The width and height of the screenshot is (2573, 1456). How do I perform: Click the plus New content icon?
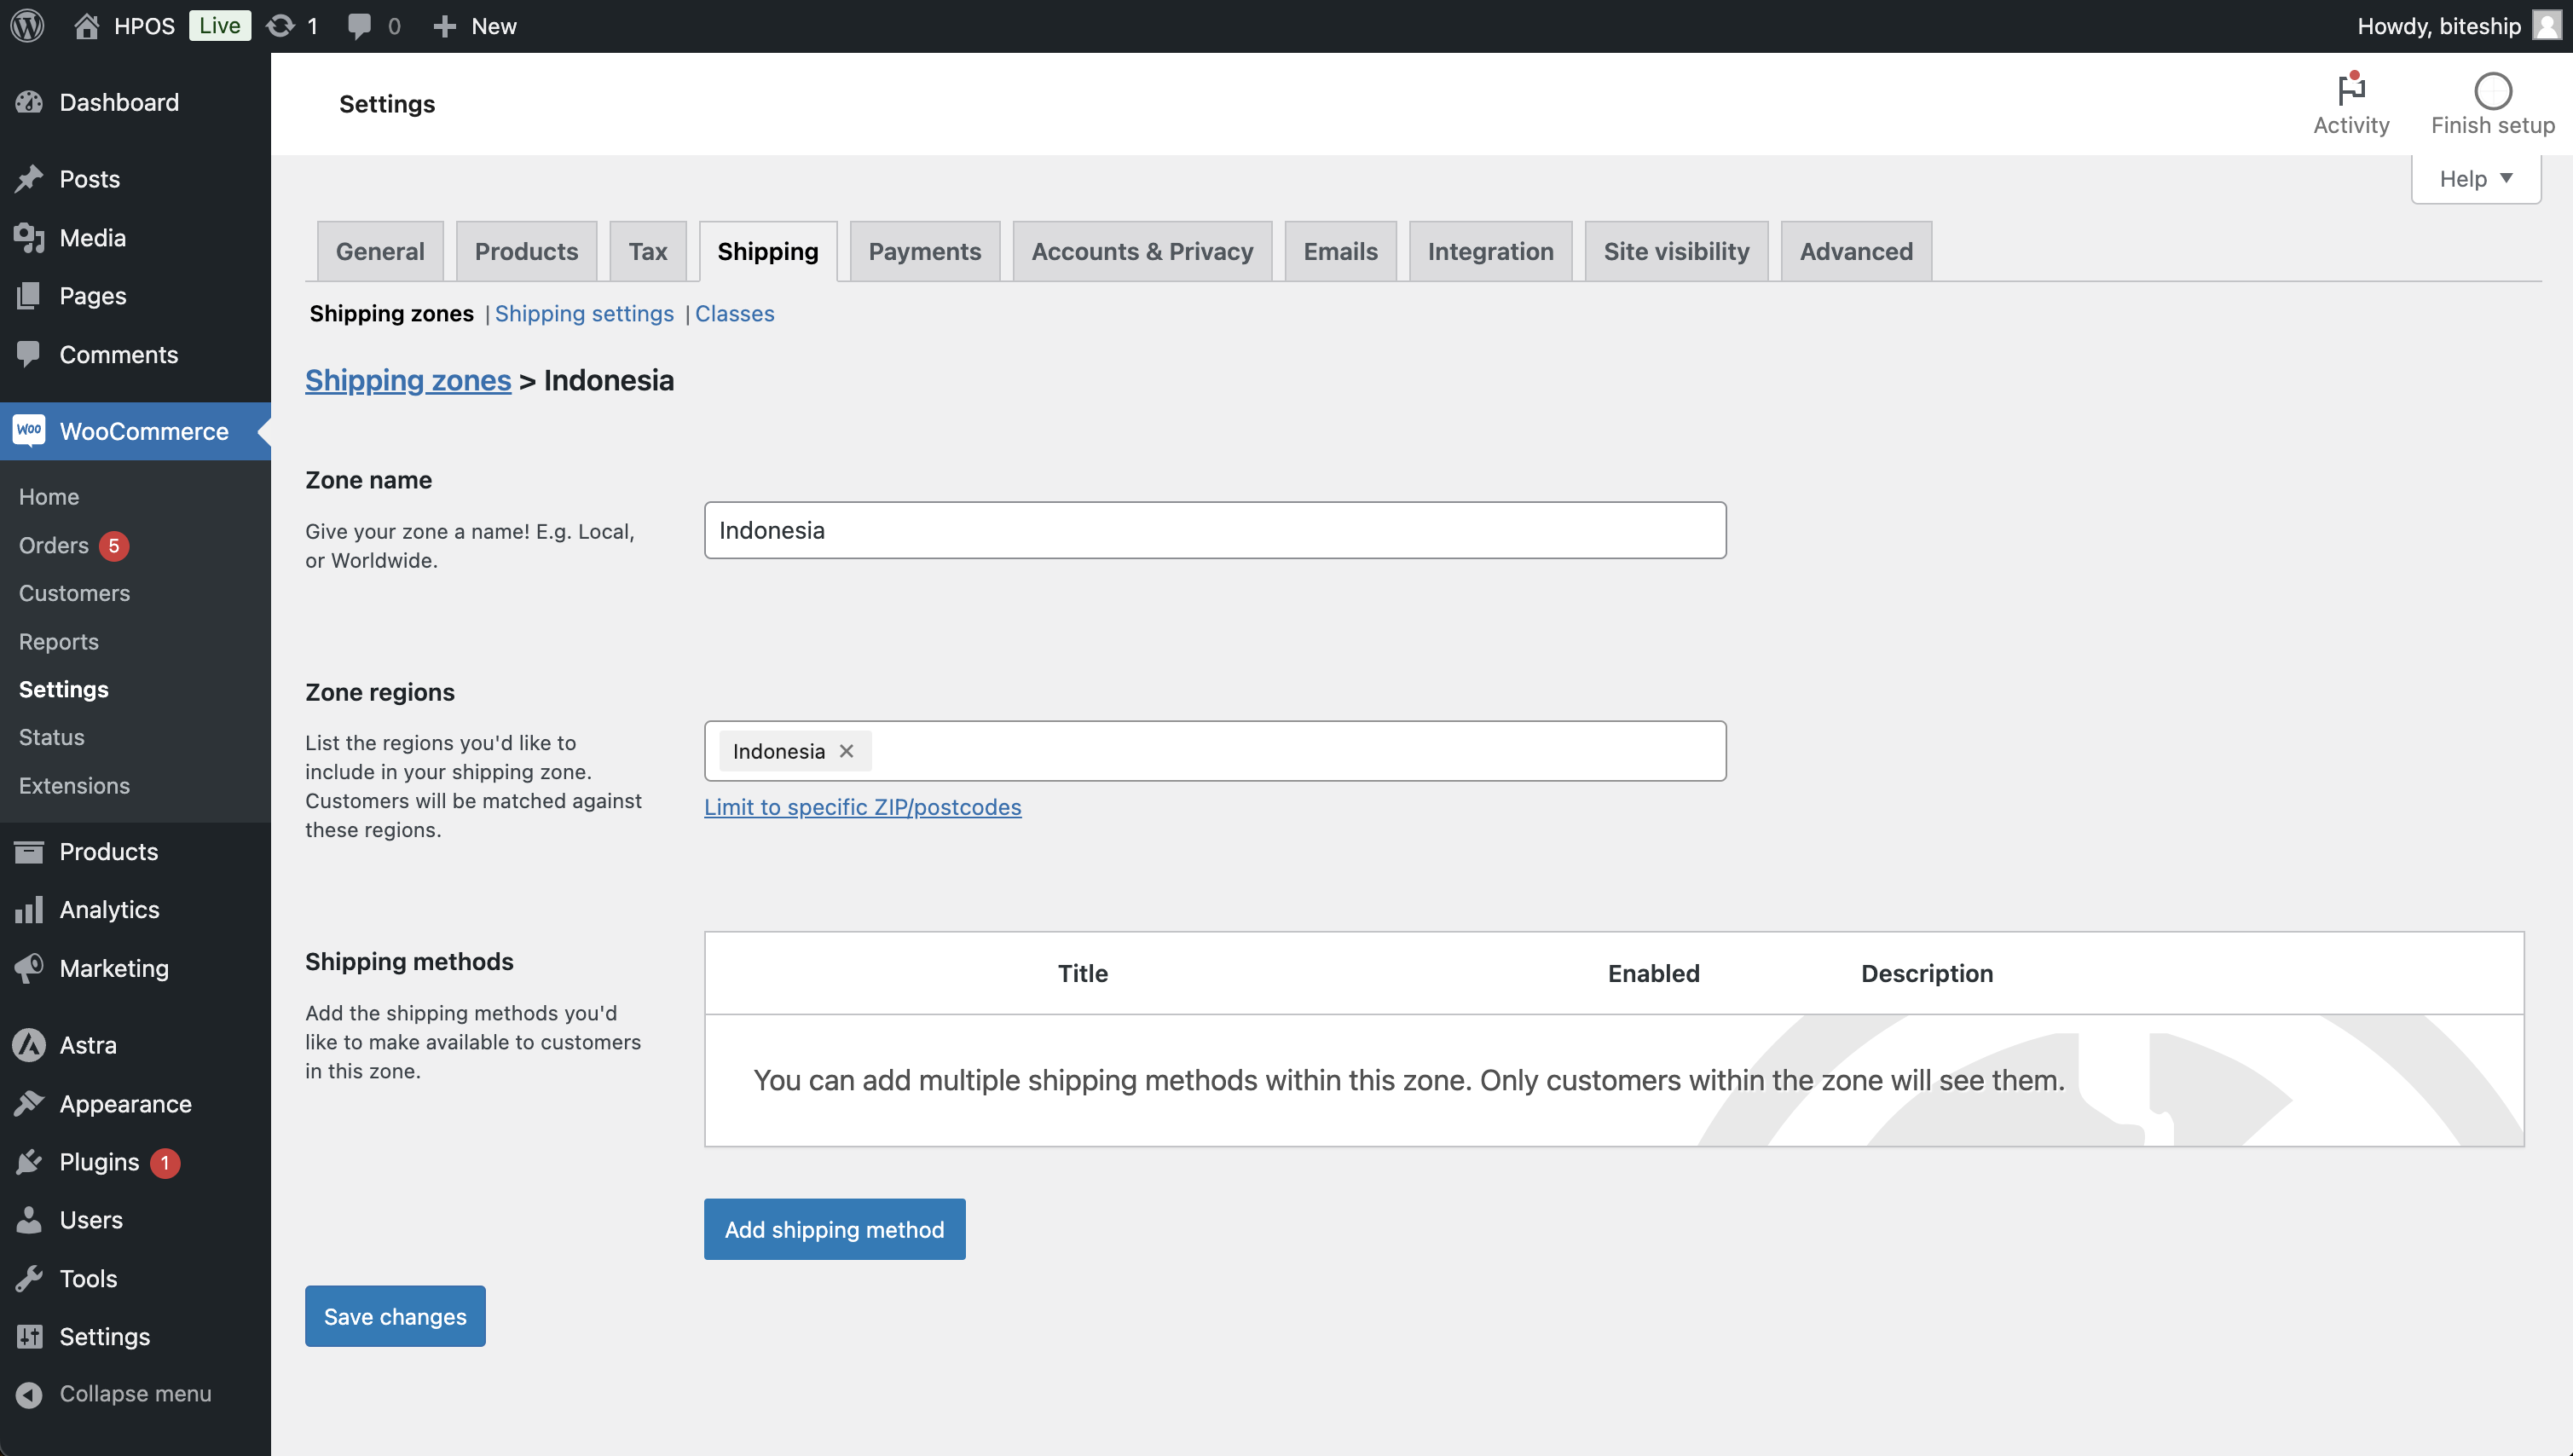point(445,26)
